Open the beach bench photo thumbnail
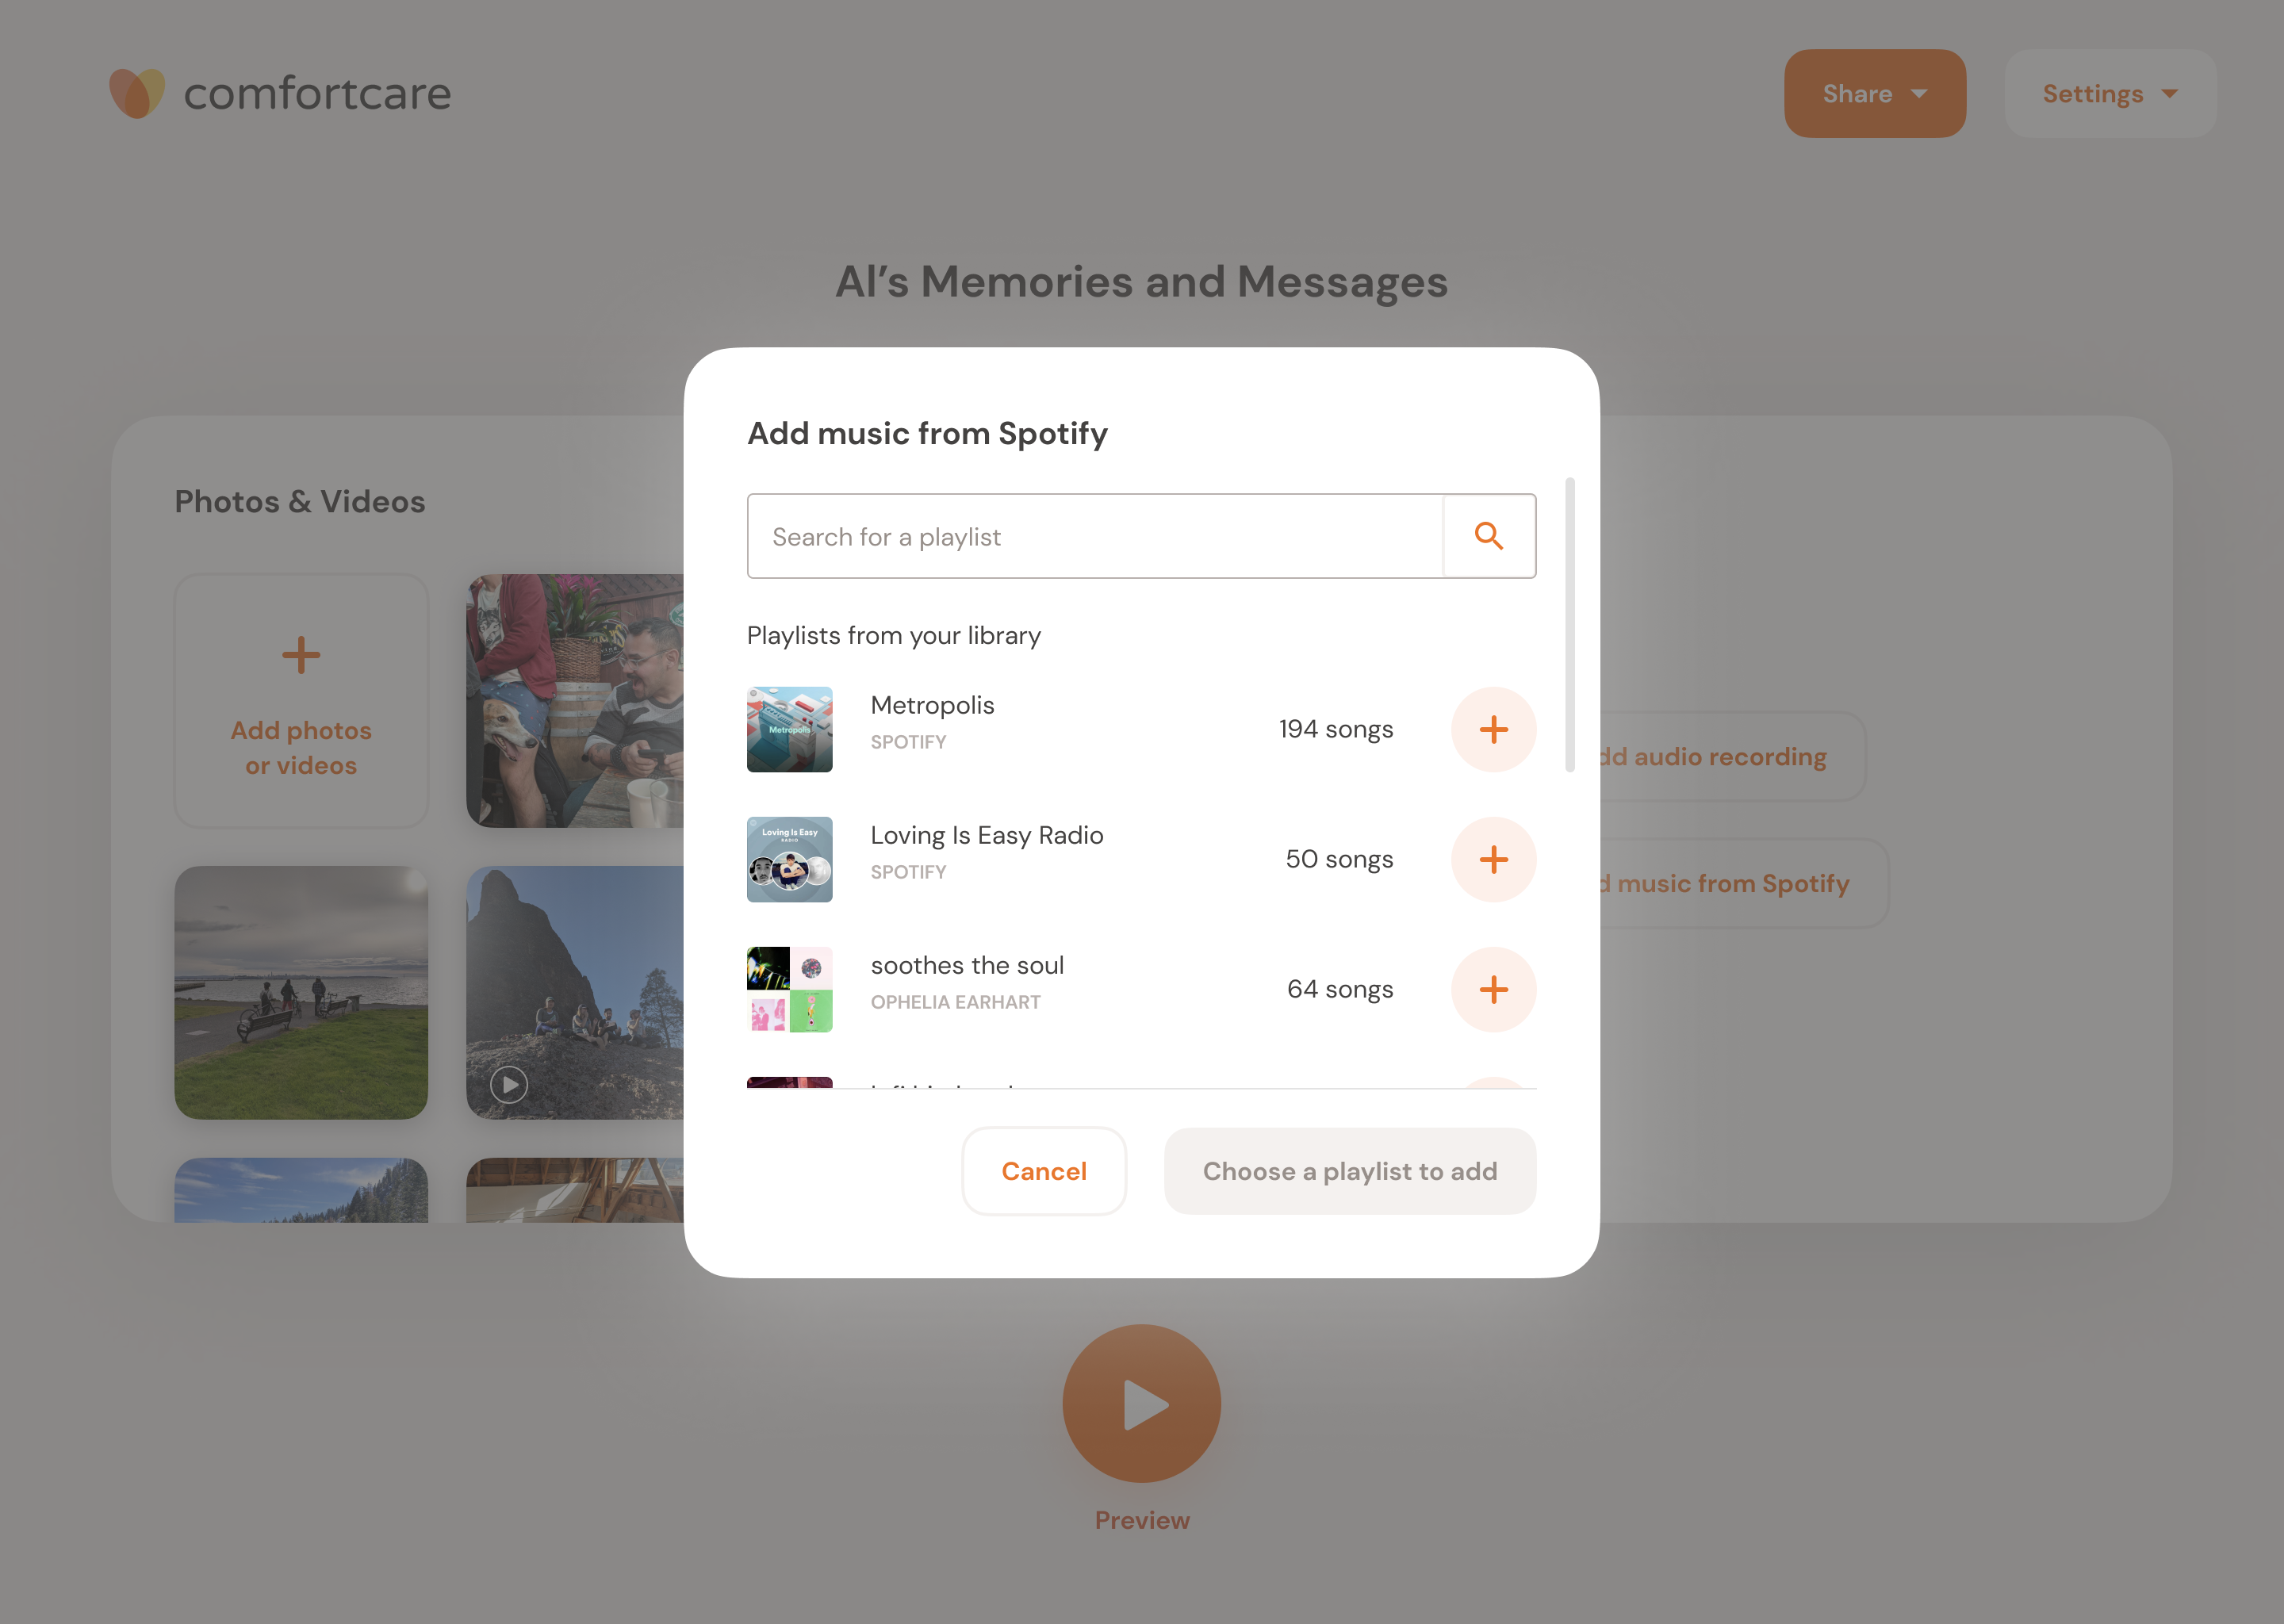This screenshot has height=1624, width=2284. coord(301,992)
